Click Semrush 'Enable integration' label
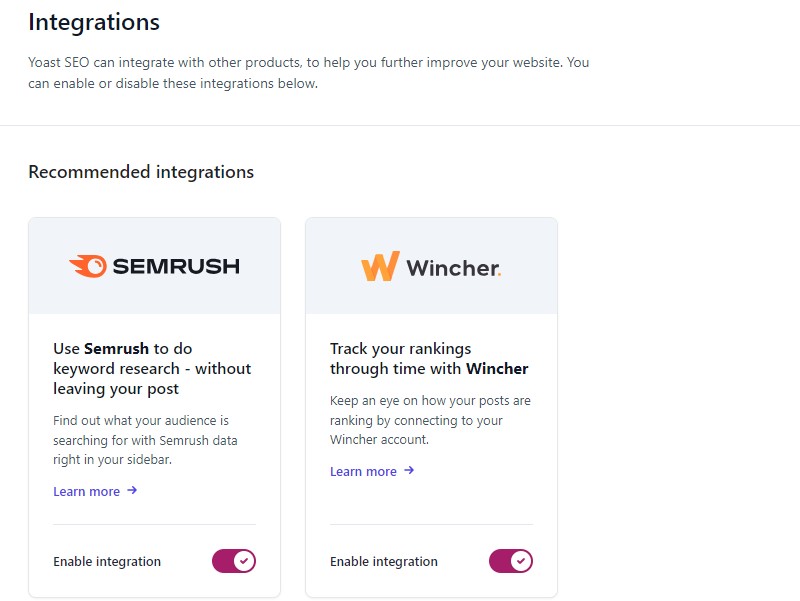800x601 pixels. click(x=107, y=561)
